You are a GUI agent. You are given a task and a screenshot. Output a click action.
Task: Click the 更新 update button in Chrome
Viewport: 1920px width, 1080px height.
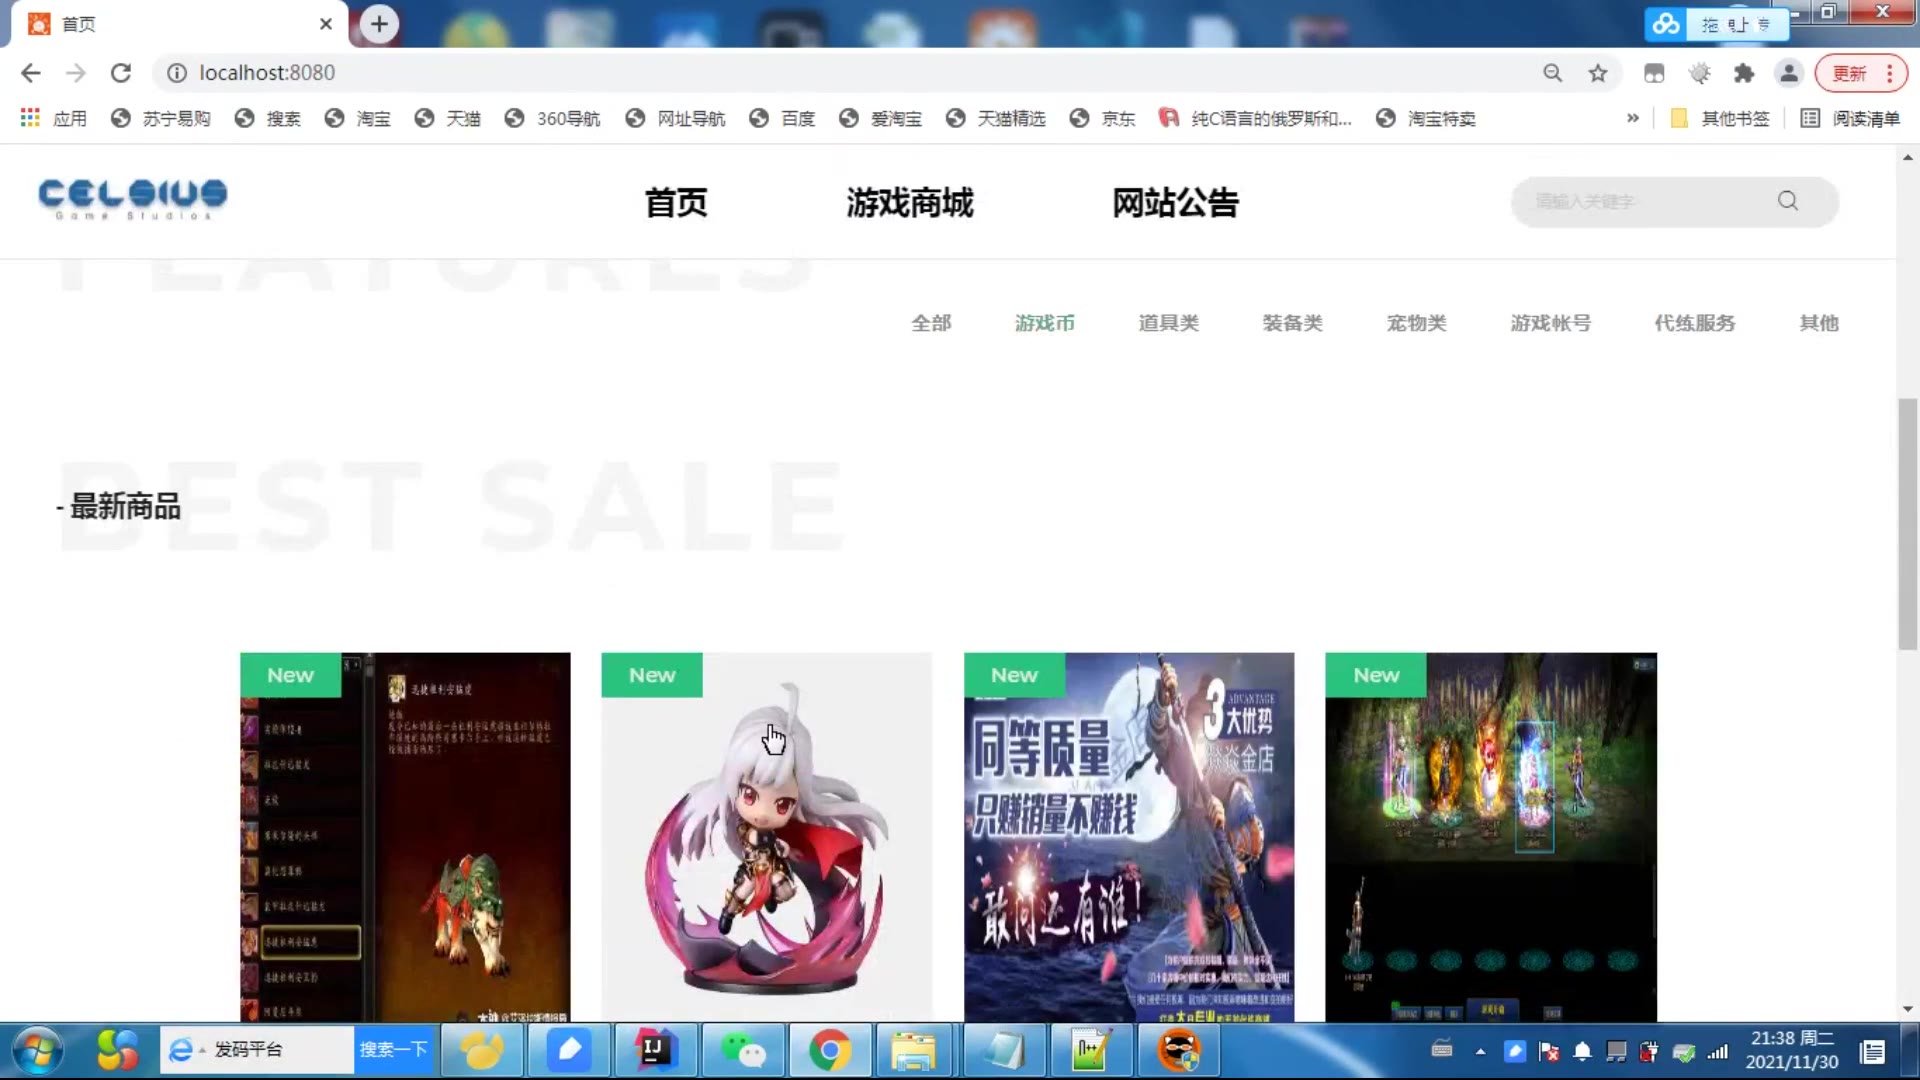[x=1849, y=73]
